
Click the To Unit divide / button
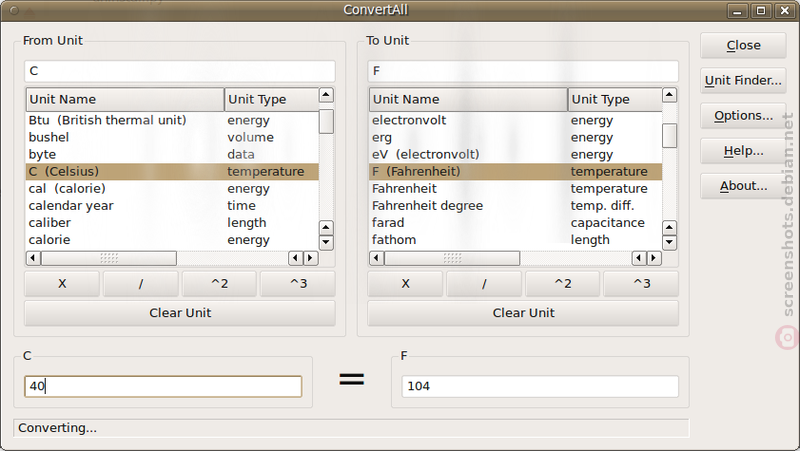(484, 284)
